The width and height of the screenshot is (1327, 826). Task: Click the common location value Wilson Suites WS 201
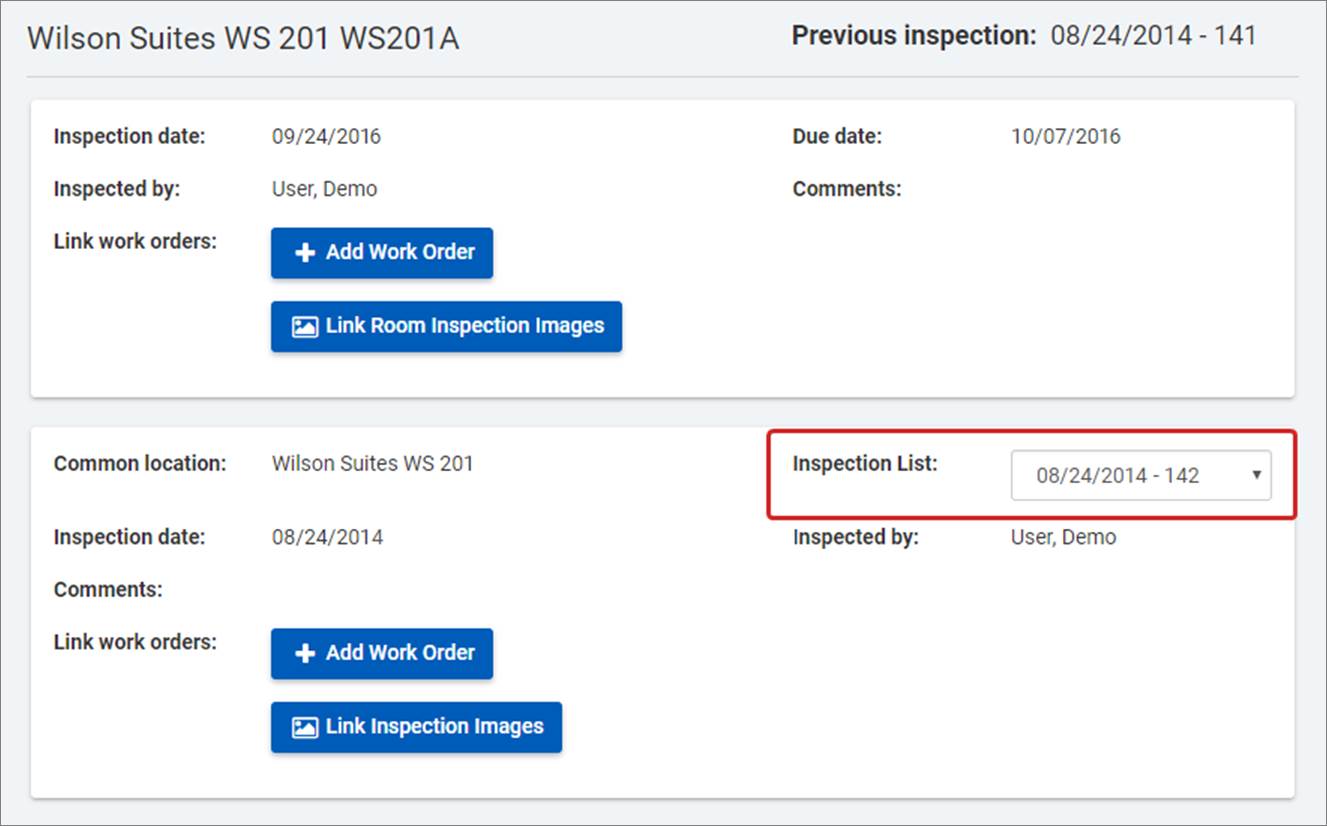click(372, 464)
